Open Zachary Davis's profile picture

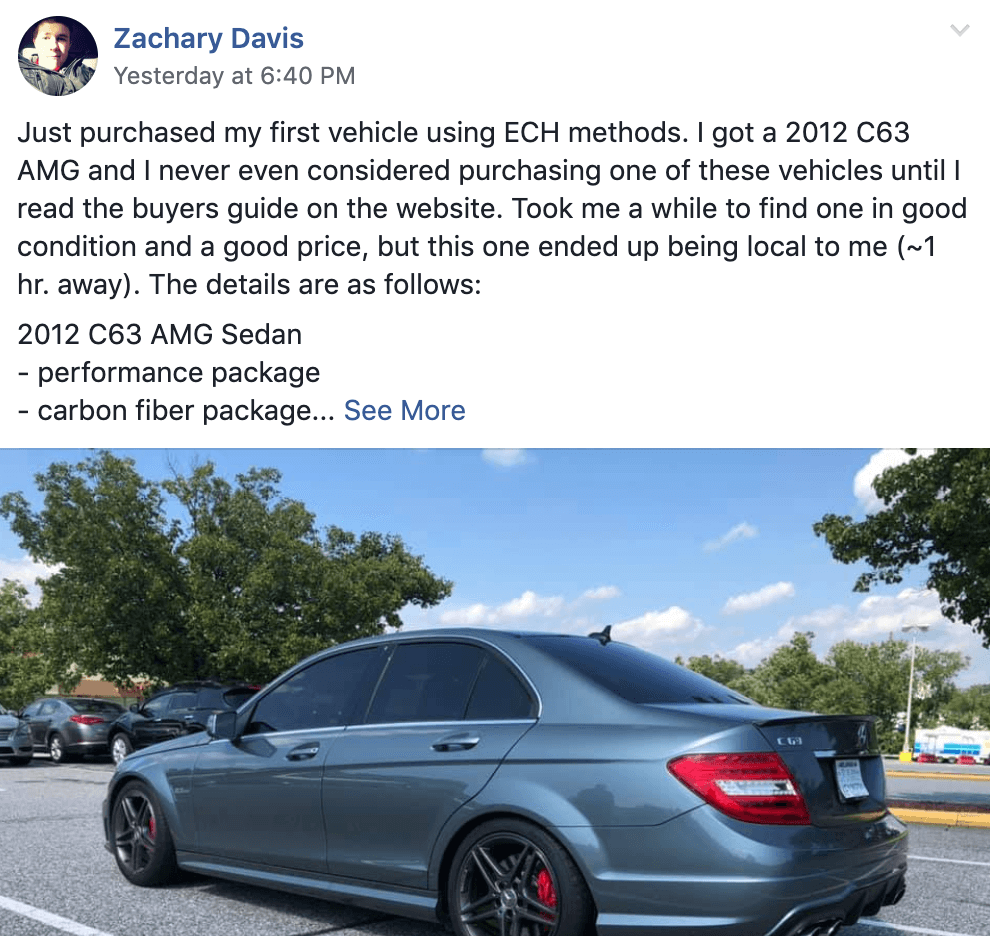(57, 56)
